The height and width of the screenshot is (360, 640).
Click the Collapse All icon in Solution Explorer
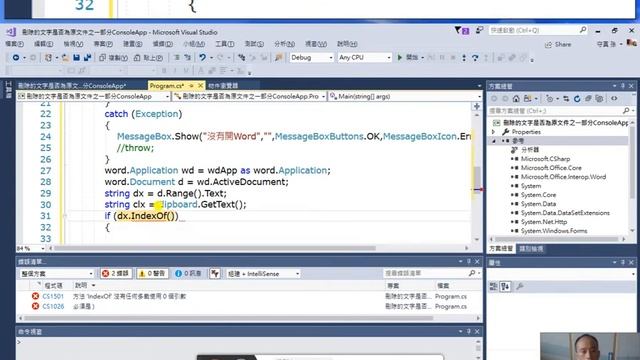[588, 98]
